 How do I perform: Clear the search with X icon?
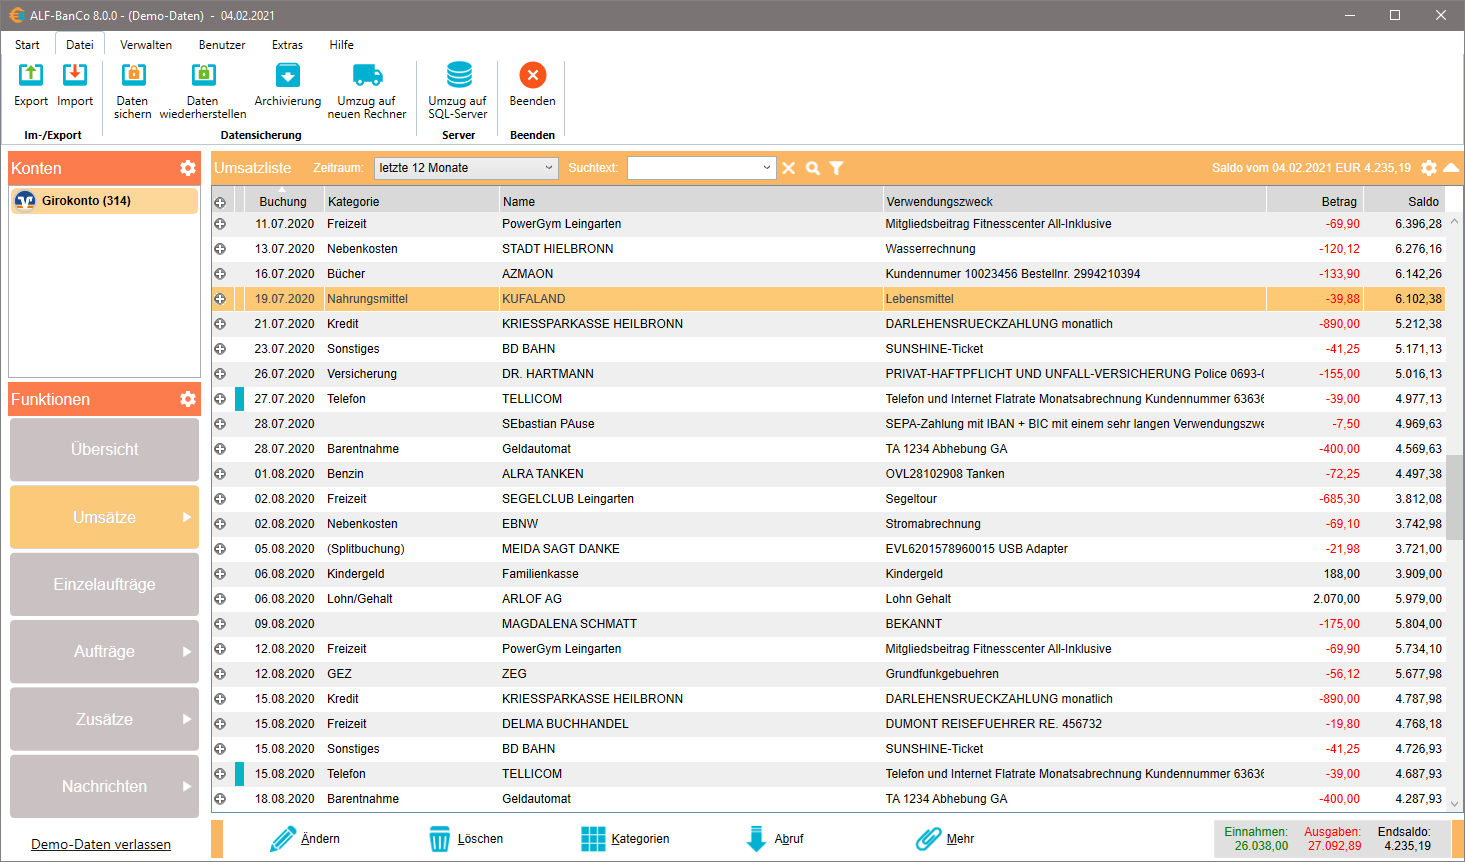[x=789, y=168]
